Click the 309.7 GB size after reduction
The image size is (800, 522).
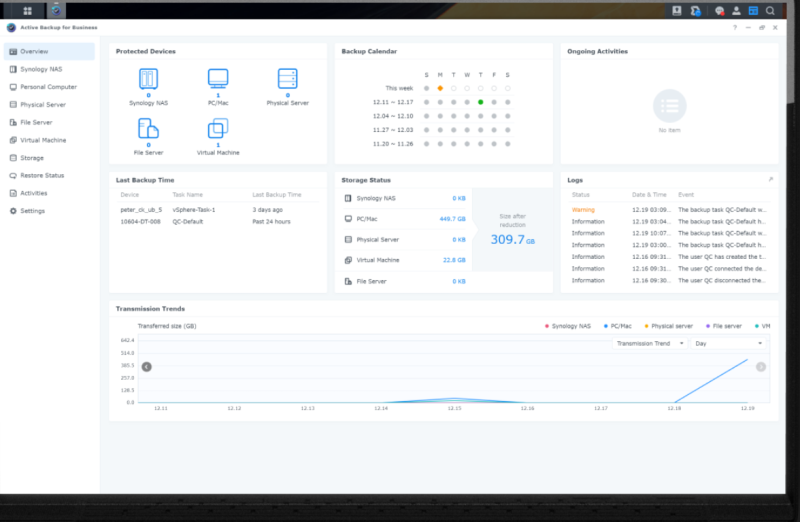pyautogui.click(x=512, y=239)
